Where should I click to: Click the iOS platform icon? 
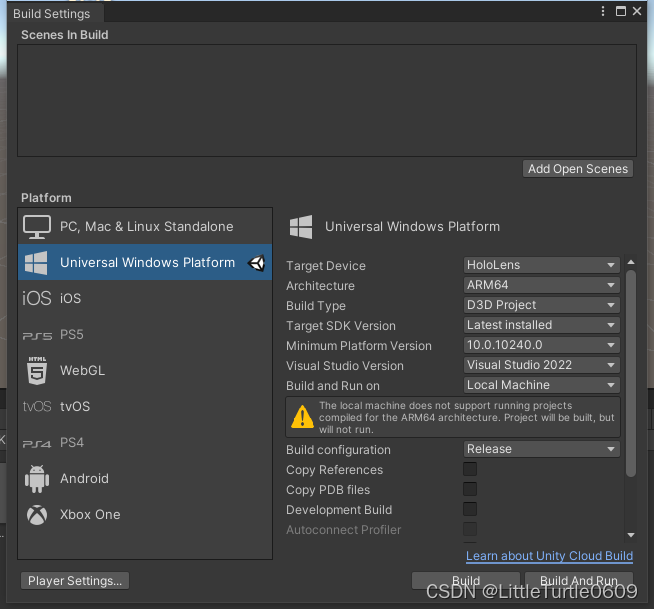(37, 299)
